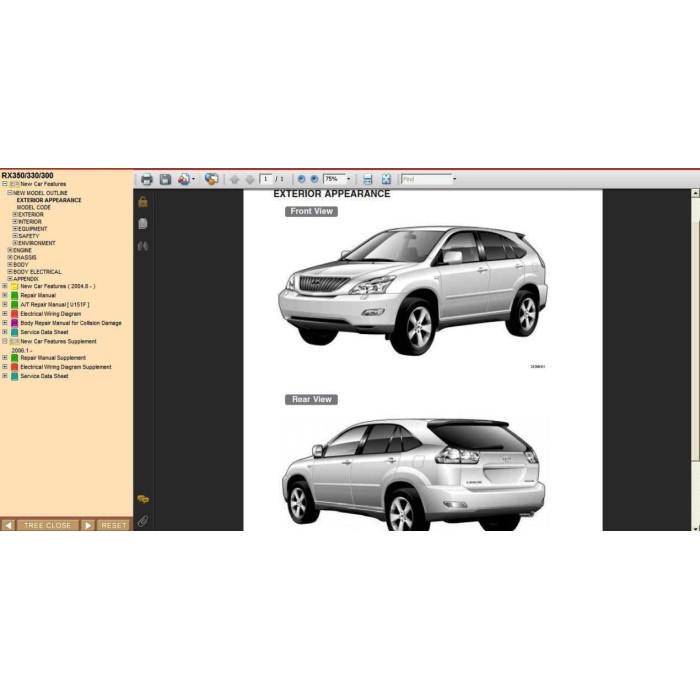Collapse the New Car Features top node
Viewport: 700px width, 700px height.
[4, 184]
